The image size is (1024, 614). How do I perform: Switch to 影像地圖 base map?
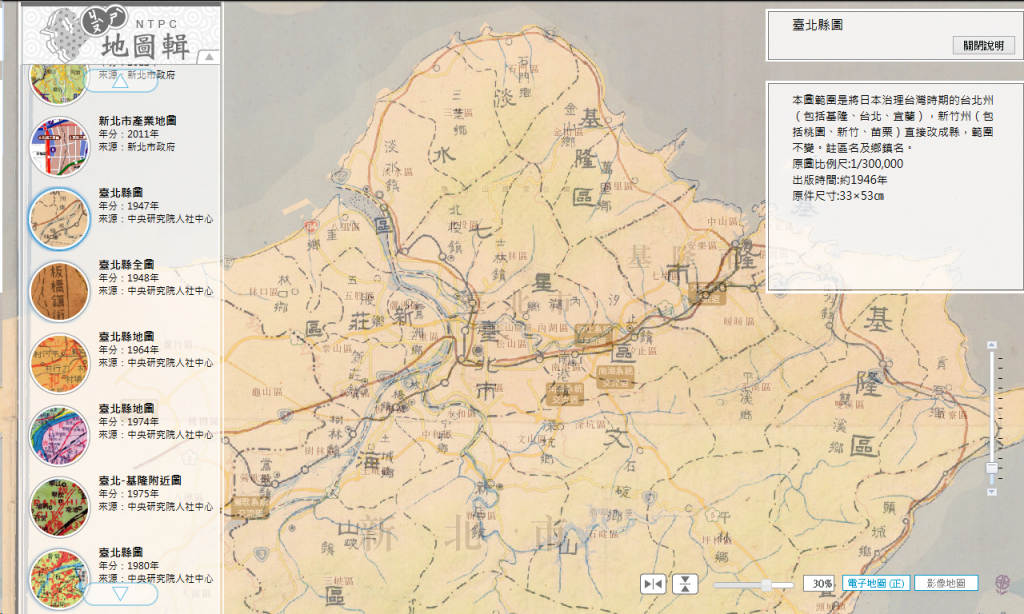click(x=946, y=583)
